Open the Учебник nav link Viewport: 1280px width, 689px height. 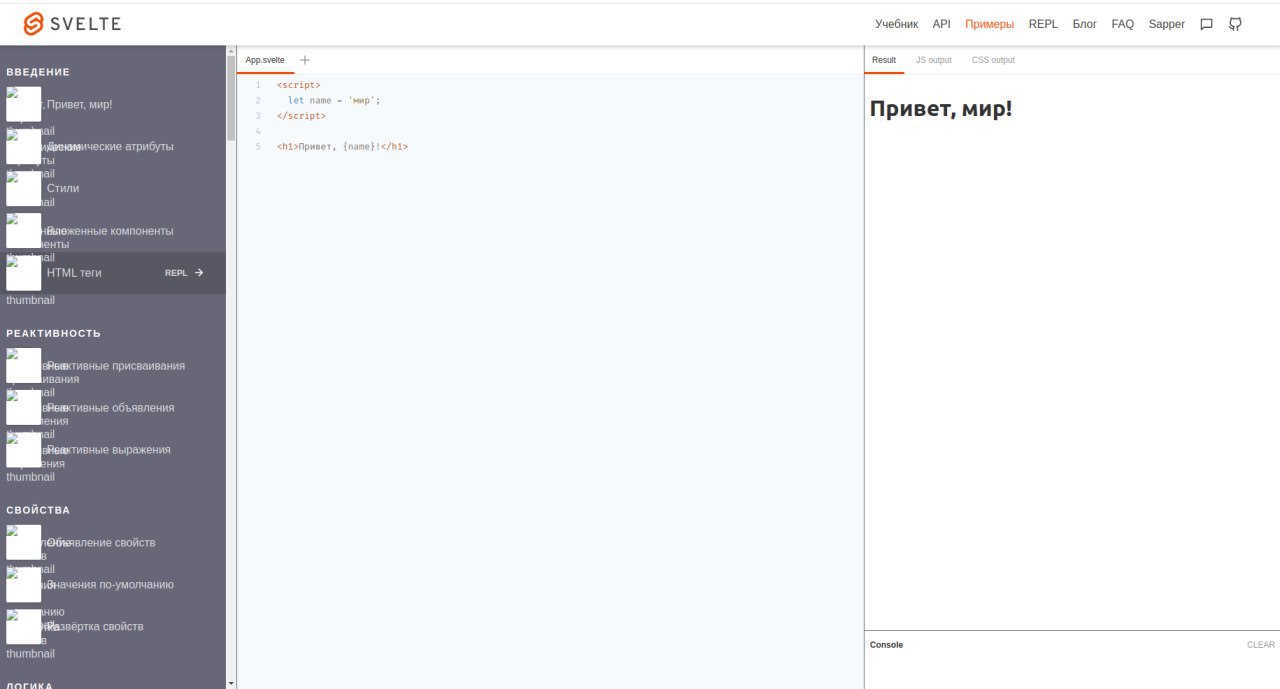pos(896,24)
